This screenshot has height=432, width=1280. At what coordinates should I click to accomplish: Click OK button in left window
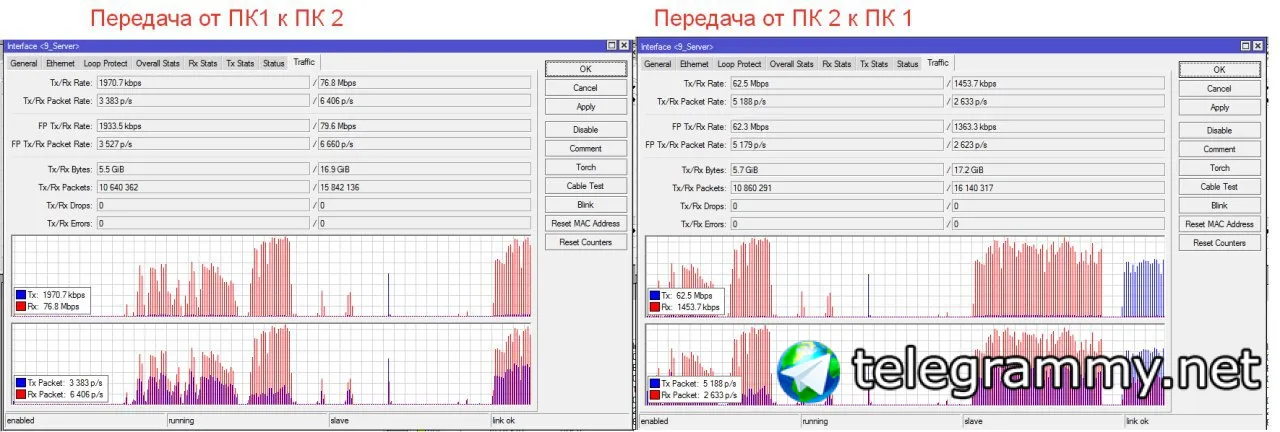(586, 68)
